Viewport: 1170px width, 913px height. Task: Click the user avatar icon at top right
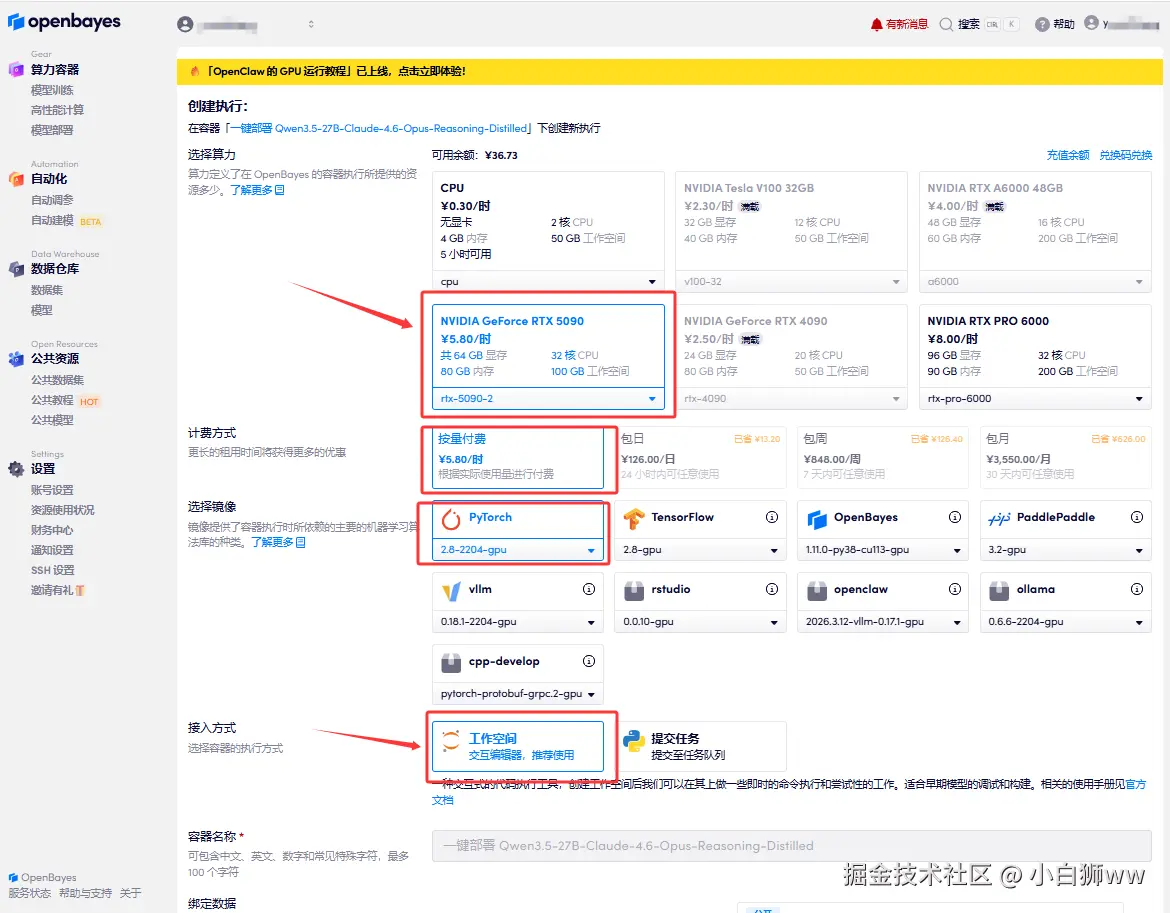click(1091, 23)
